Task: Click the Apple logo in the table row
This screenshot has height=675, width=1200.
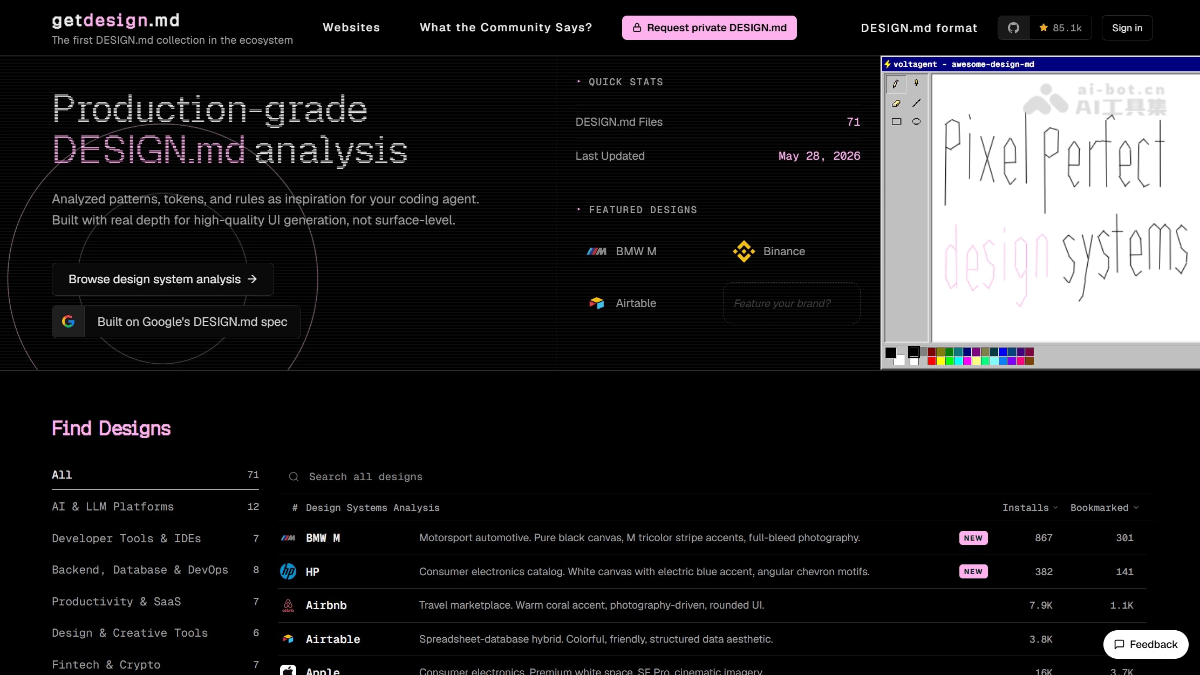Action: click(x=288, y=671)
